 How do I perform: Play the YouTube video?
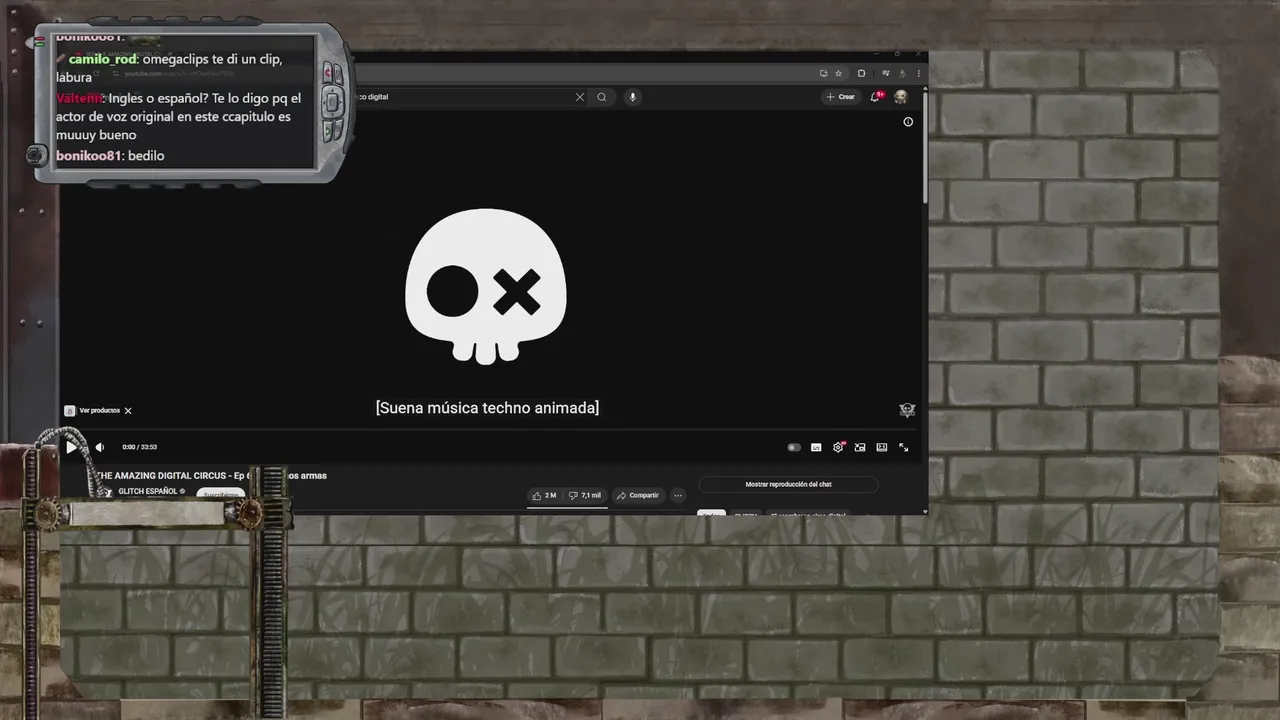point(71,447)
